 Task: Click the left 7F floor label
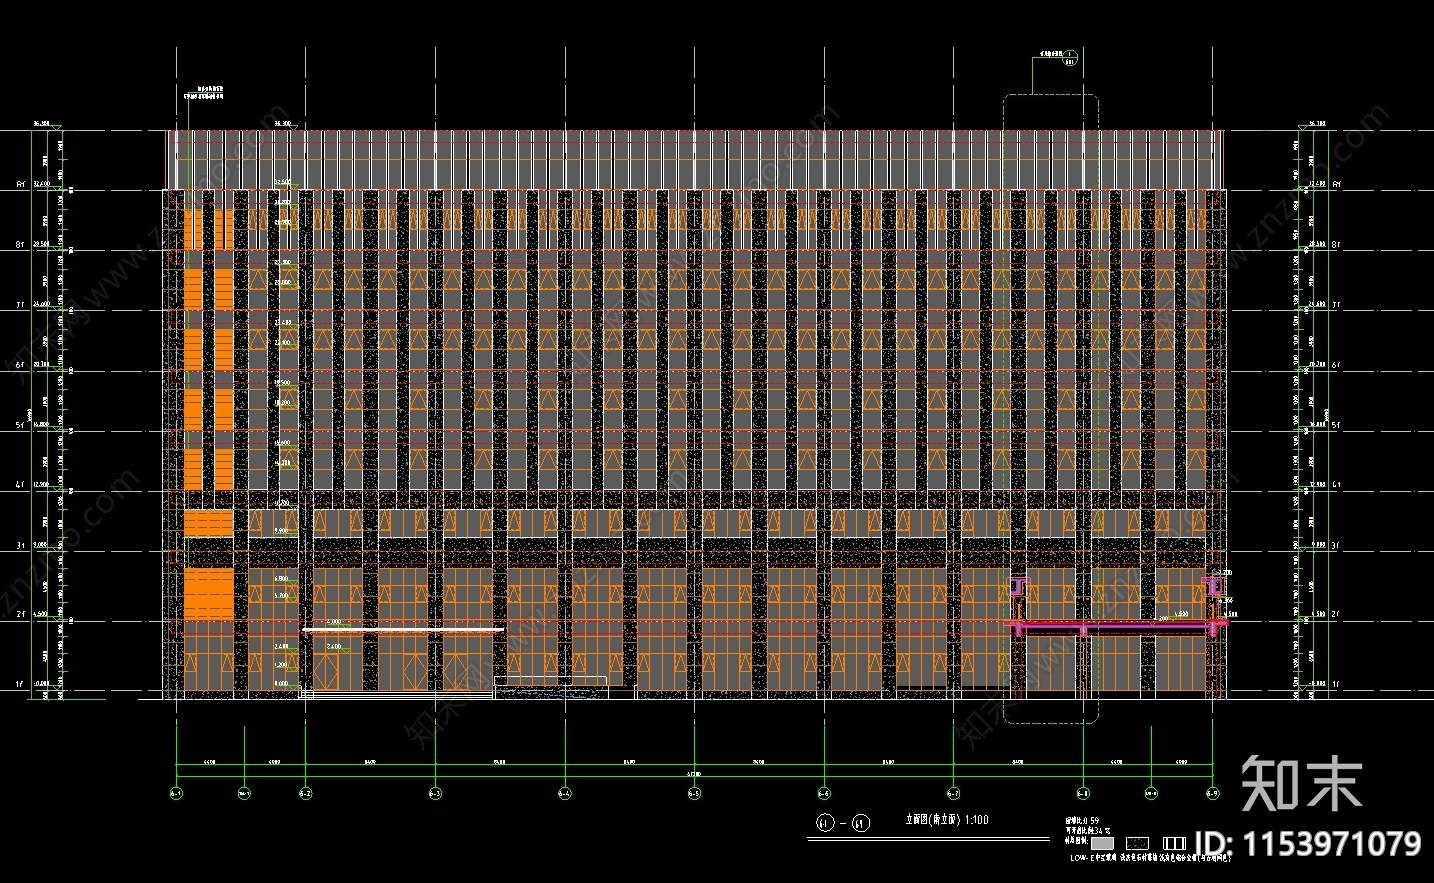20,305
